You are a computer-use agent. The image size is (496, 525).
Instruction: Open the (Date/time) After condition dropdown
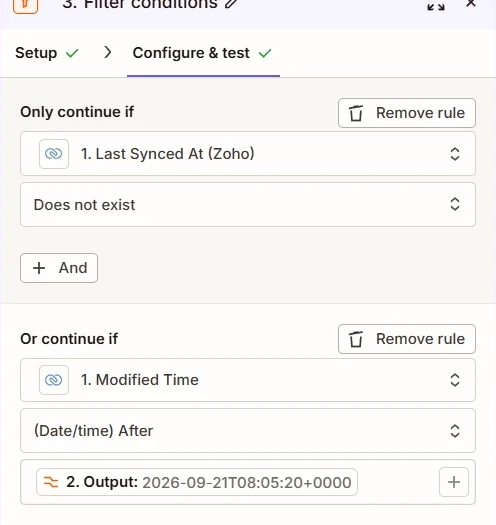coord(248,431)
